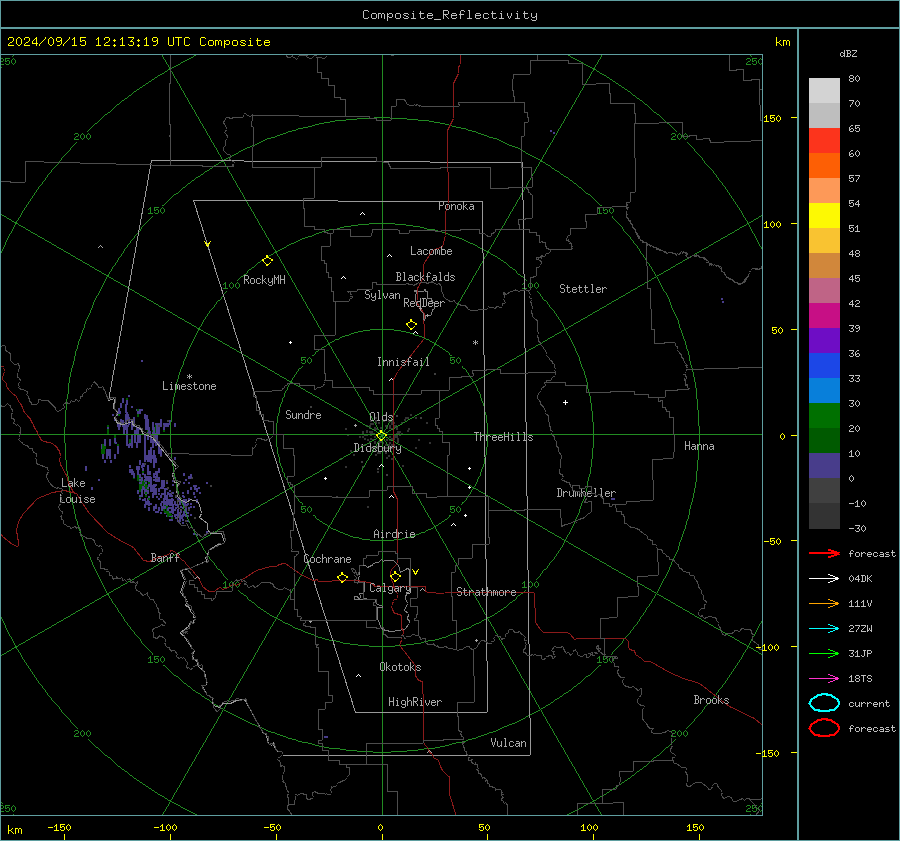Click the yellow diamond marker near Cochrane
The width and height of the screenshot is (900, 841).
click(x=343, y=578)
